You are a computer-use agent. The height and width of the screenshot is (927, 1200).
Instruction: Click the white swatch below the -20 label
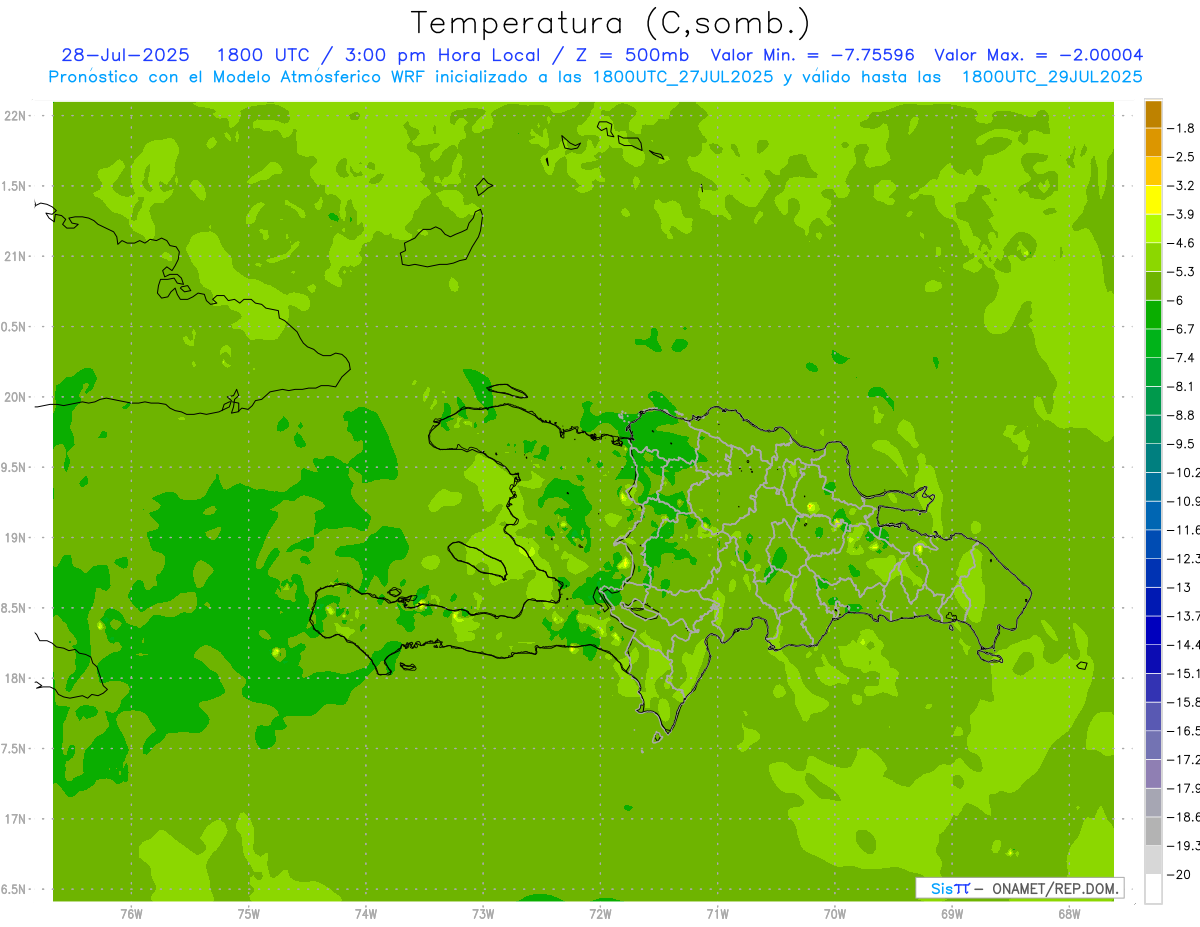point(1153,888)
